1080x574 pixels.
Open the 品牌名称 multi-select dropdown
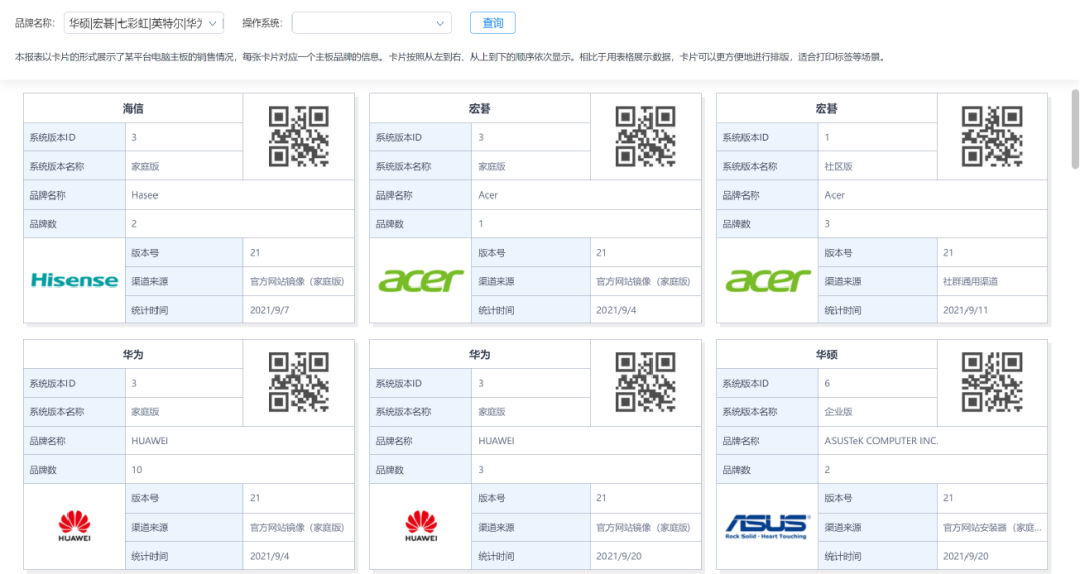[x=145, y=23]
